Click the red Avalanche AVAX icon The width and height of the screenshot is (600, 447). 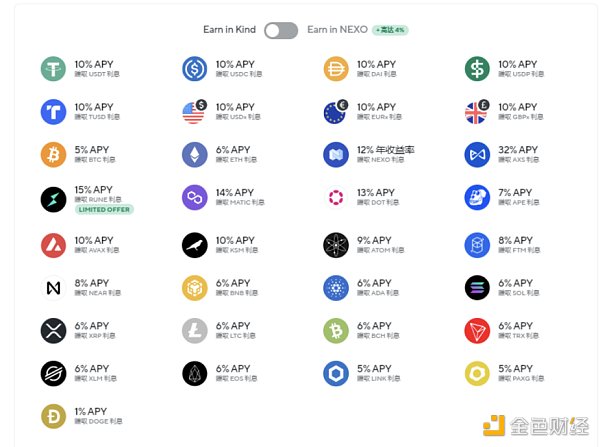53,245
